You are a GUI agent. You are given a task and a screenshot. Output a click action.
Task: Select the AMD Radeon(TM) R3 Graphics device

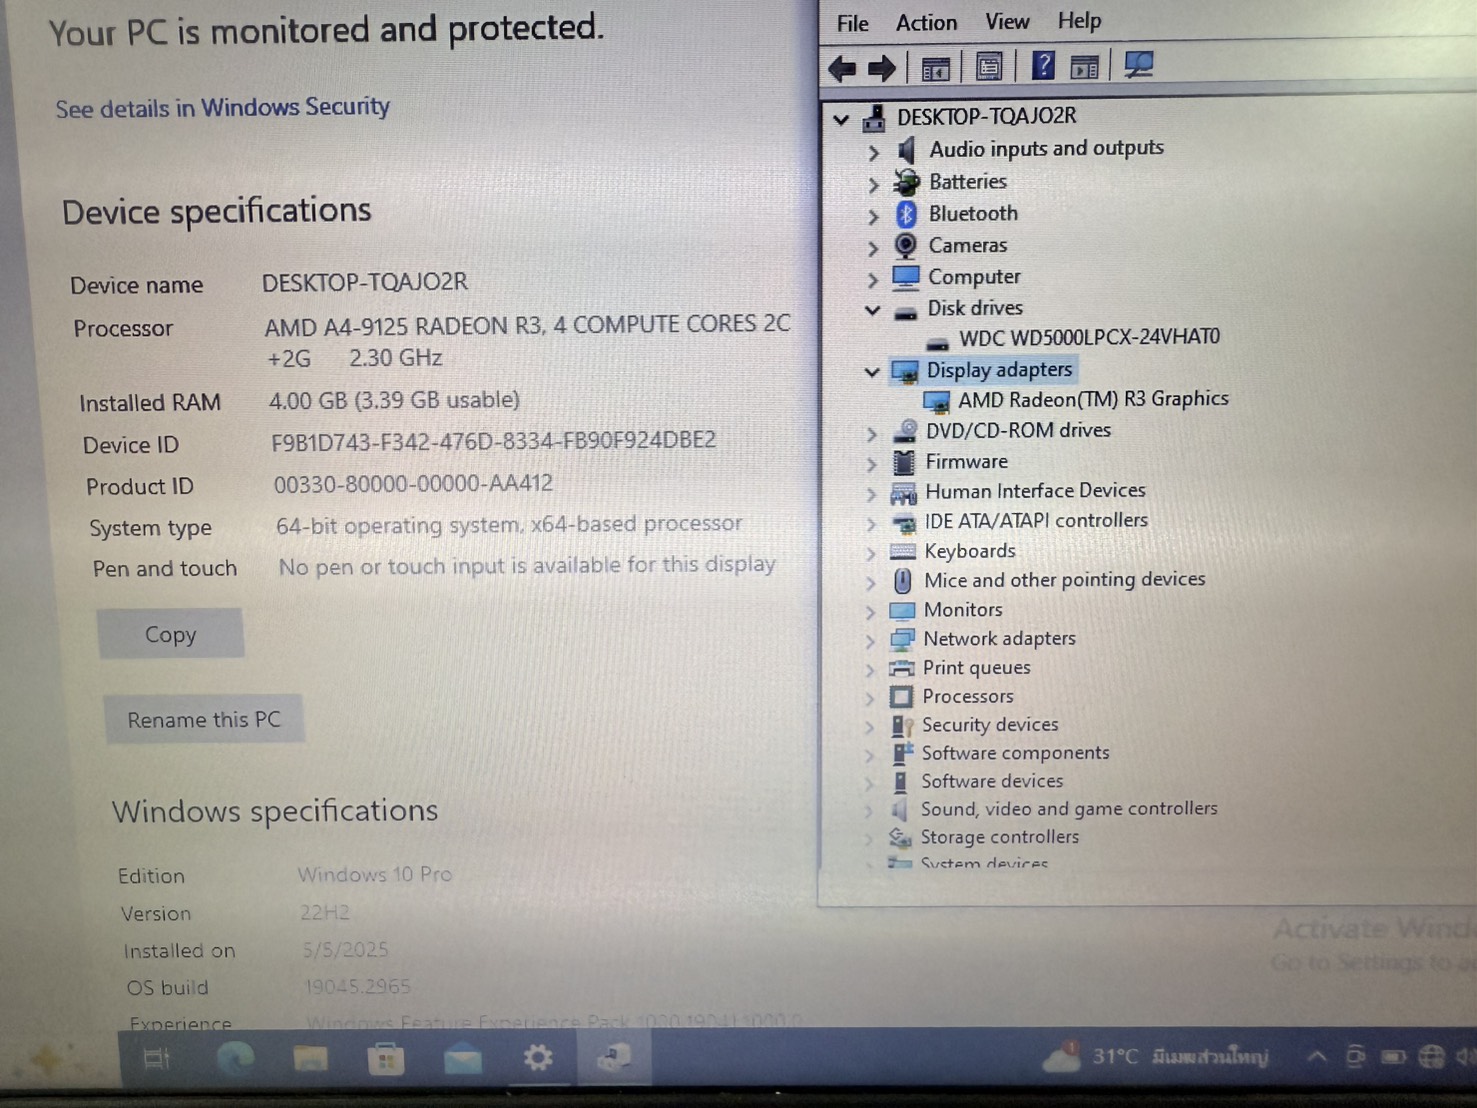coord(1092,399)
